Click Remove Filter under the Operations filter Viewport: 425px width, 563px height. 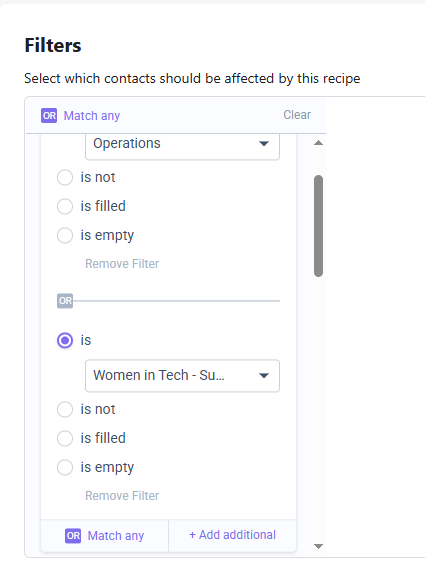tap(122, 264)
